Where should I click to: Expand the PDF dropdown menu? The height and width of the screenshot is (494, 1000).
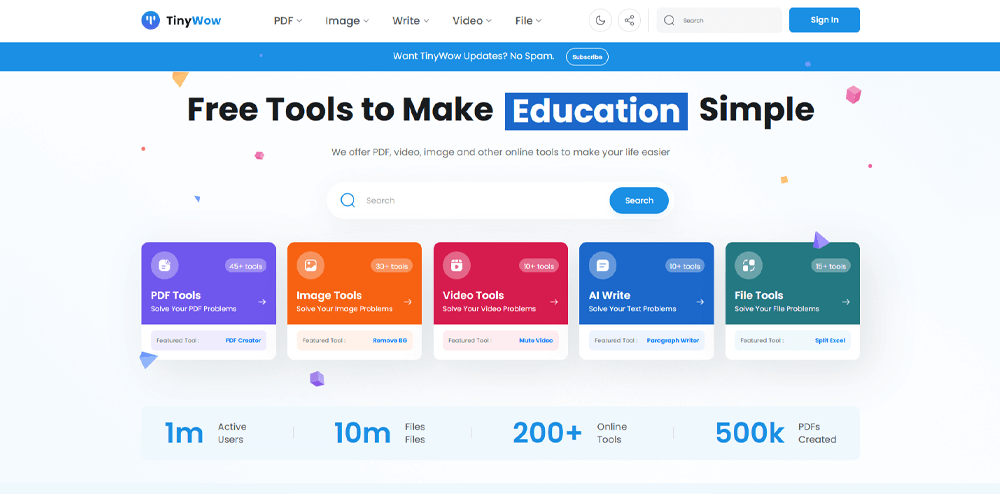(x=288, y=20)
